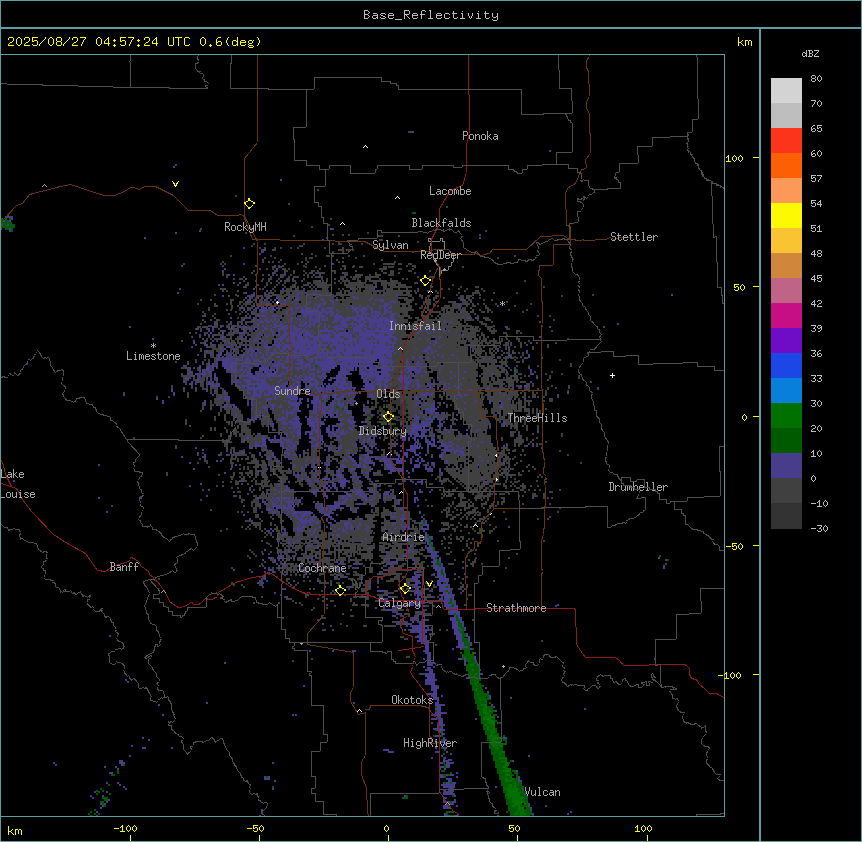Click the Sundre town label
The height and width of the screenshot is (842, 862).
[292, 391]
